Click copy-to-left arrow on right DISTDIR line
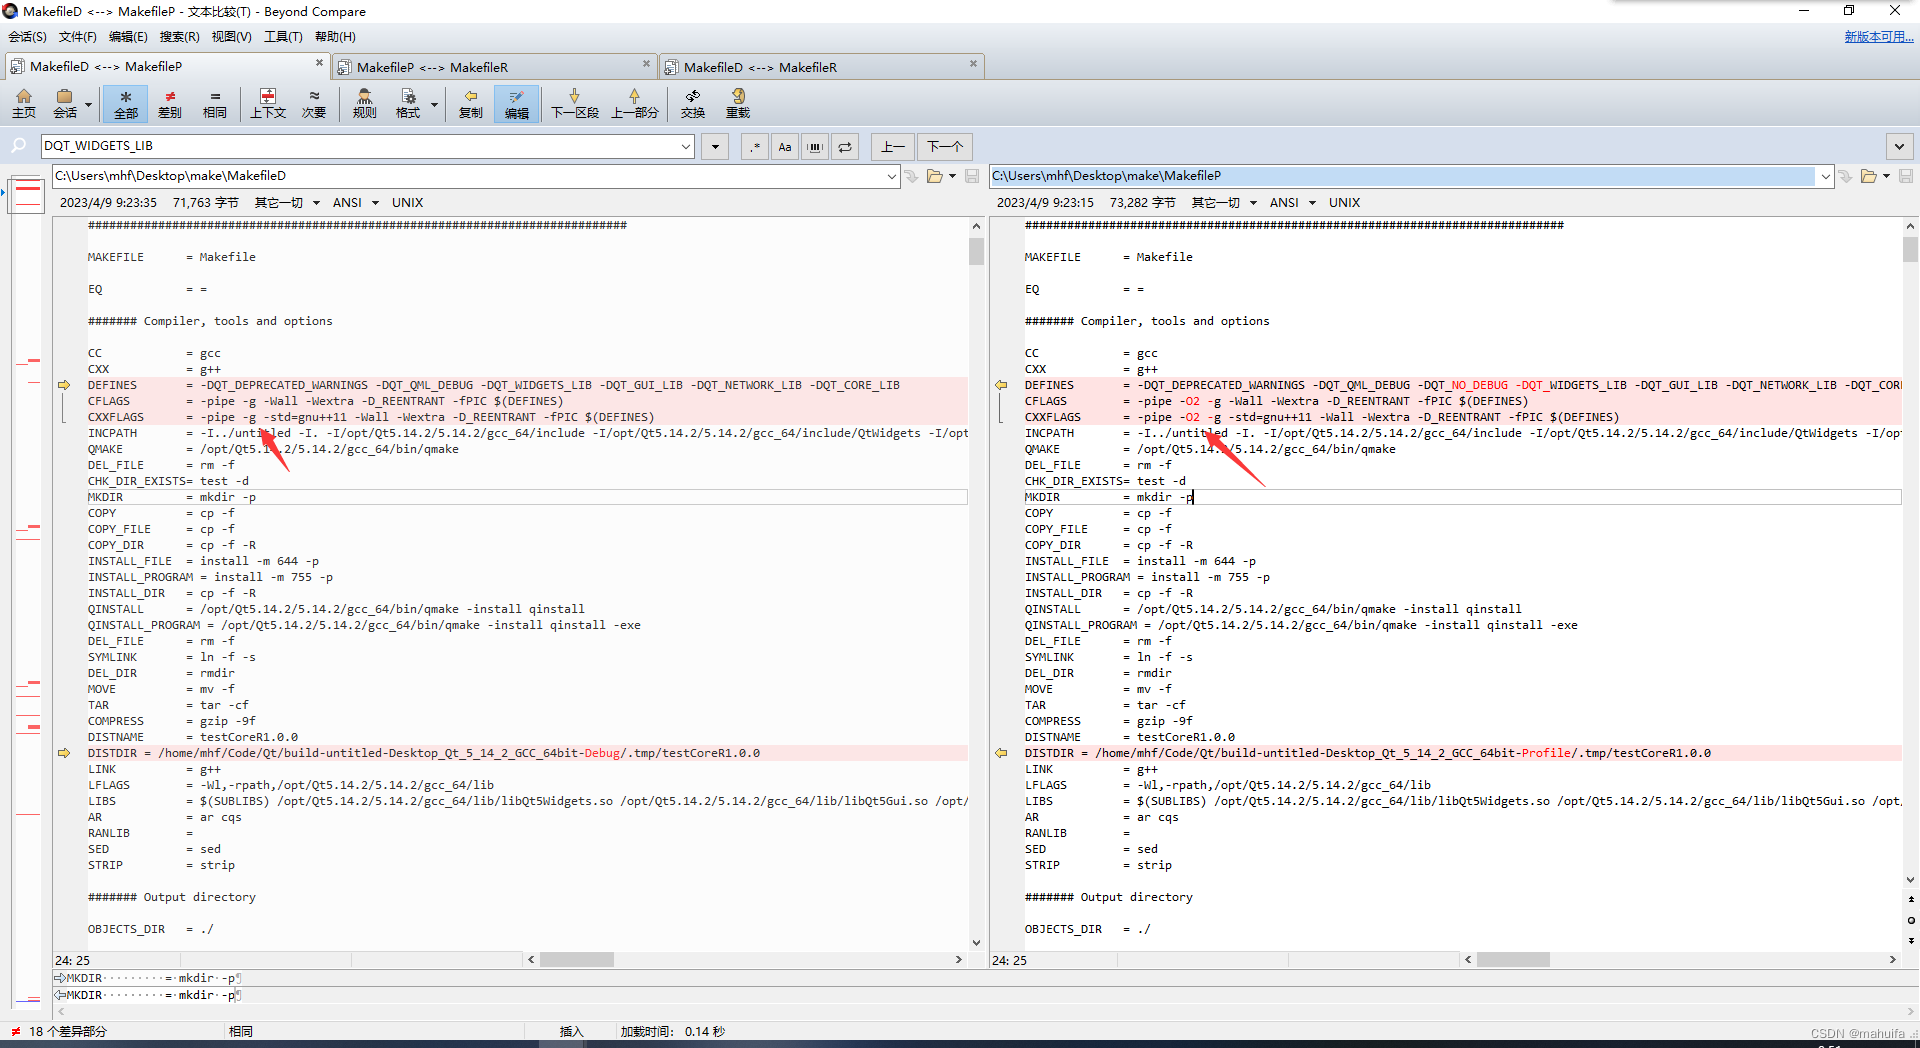The height and width of the screenshot is (1048, 1920). 1001,753
